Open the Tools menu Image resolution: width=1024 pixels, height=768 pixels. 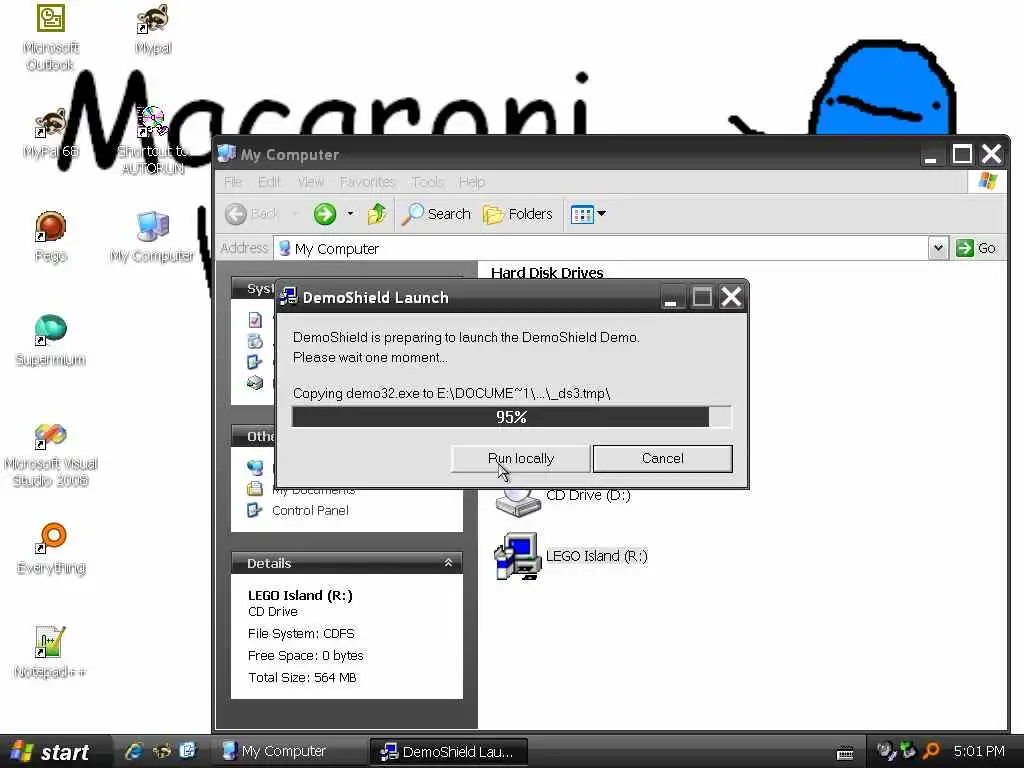click(428, 182)
